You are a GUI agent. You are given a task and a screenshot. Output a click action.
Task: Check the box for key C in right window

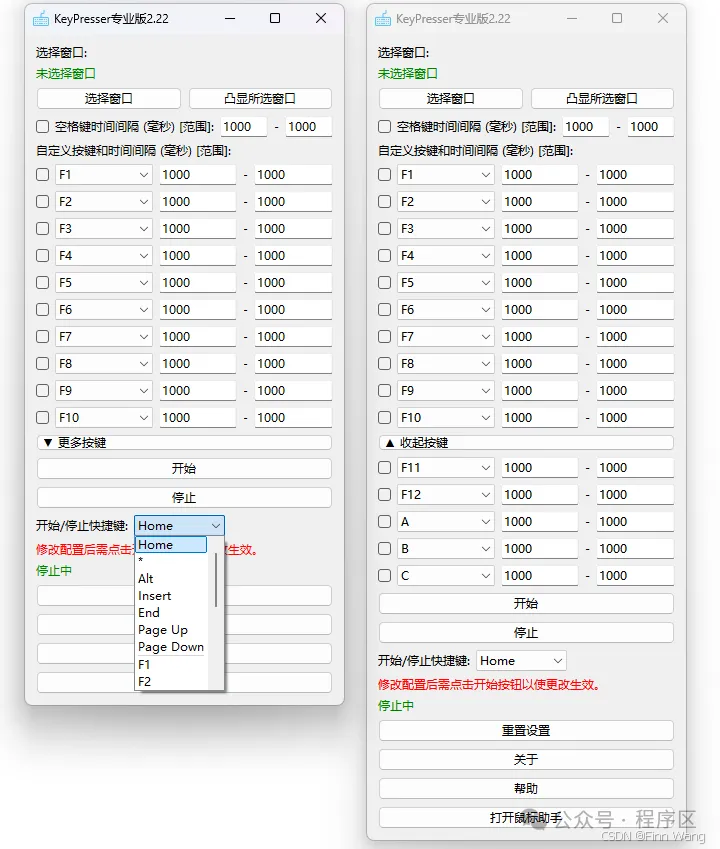[384, 576]
